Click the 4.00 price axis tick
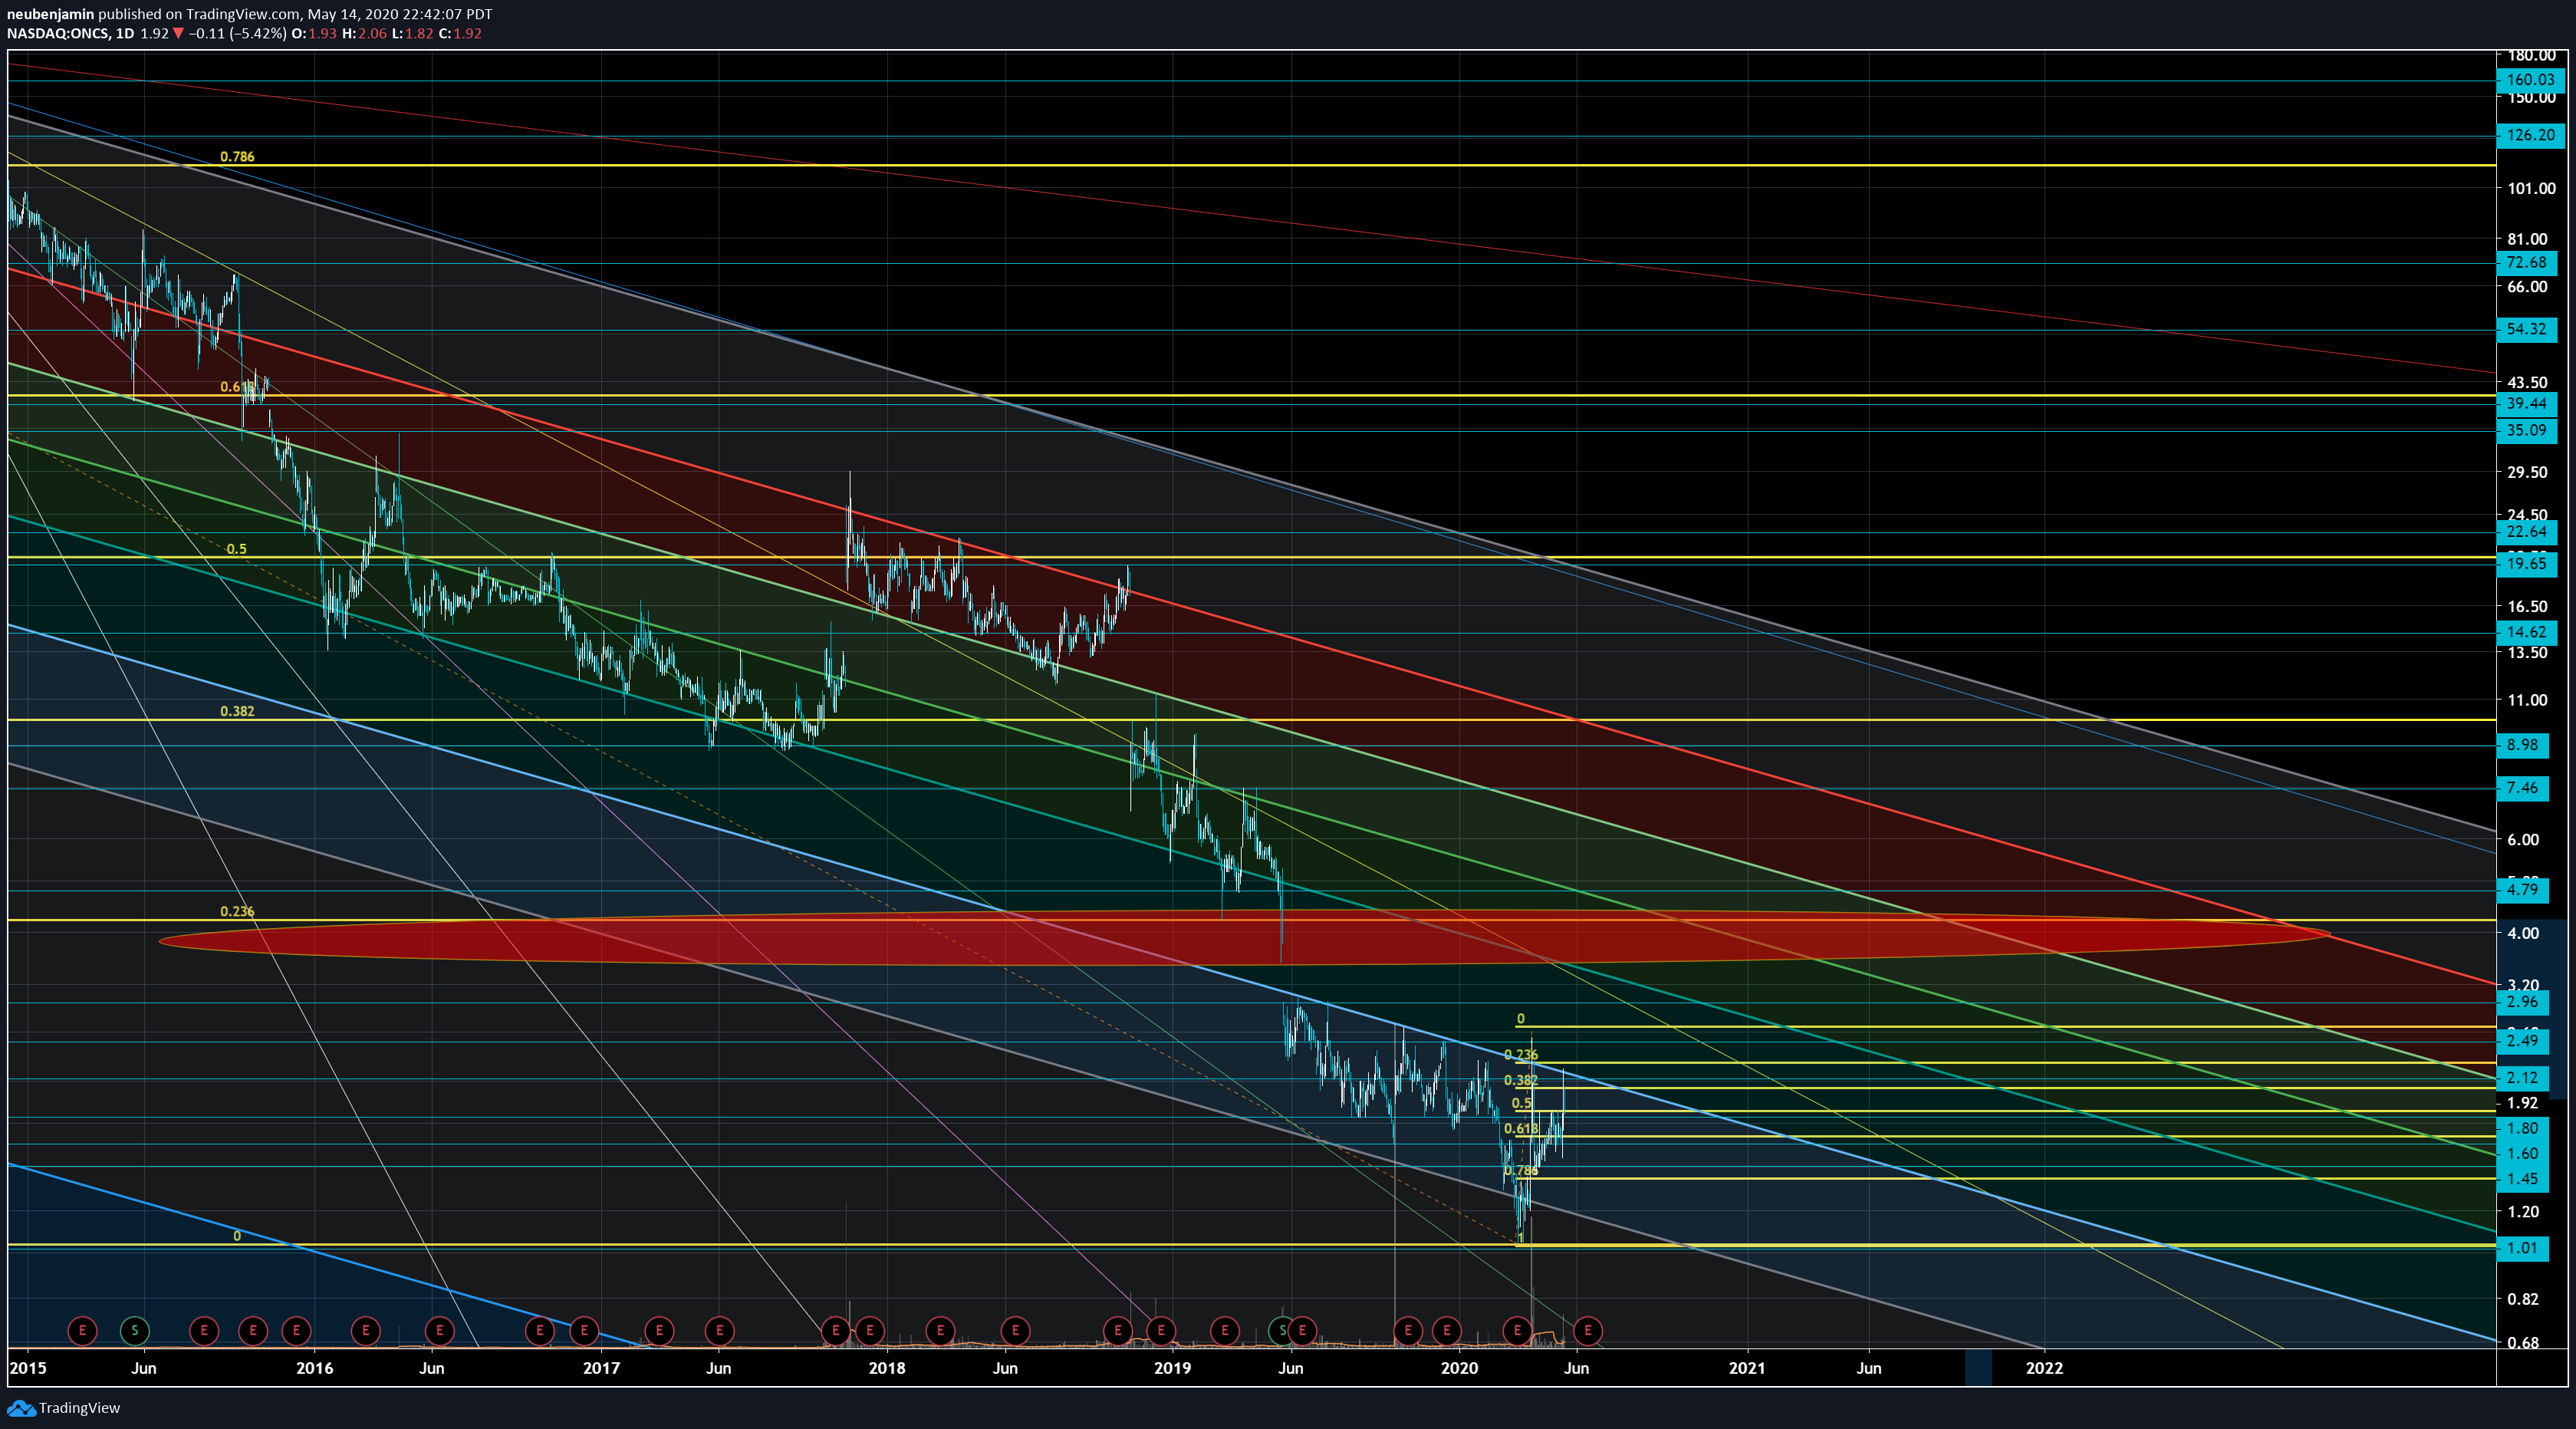2576x1429 pixels. (x=2523, y=933)
